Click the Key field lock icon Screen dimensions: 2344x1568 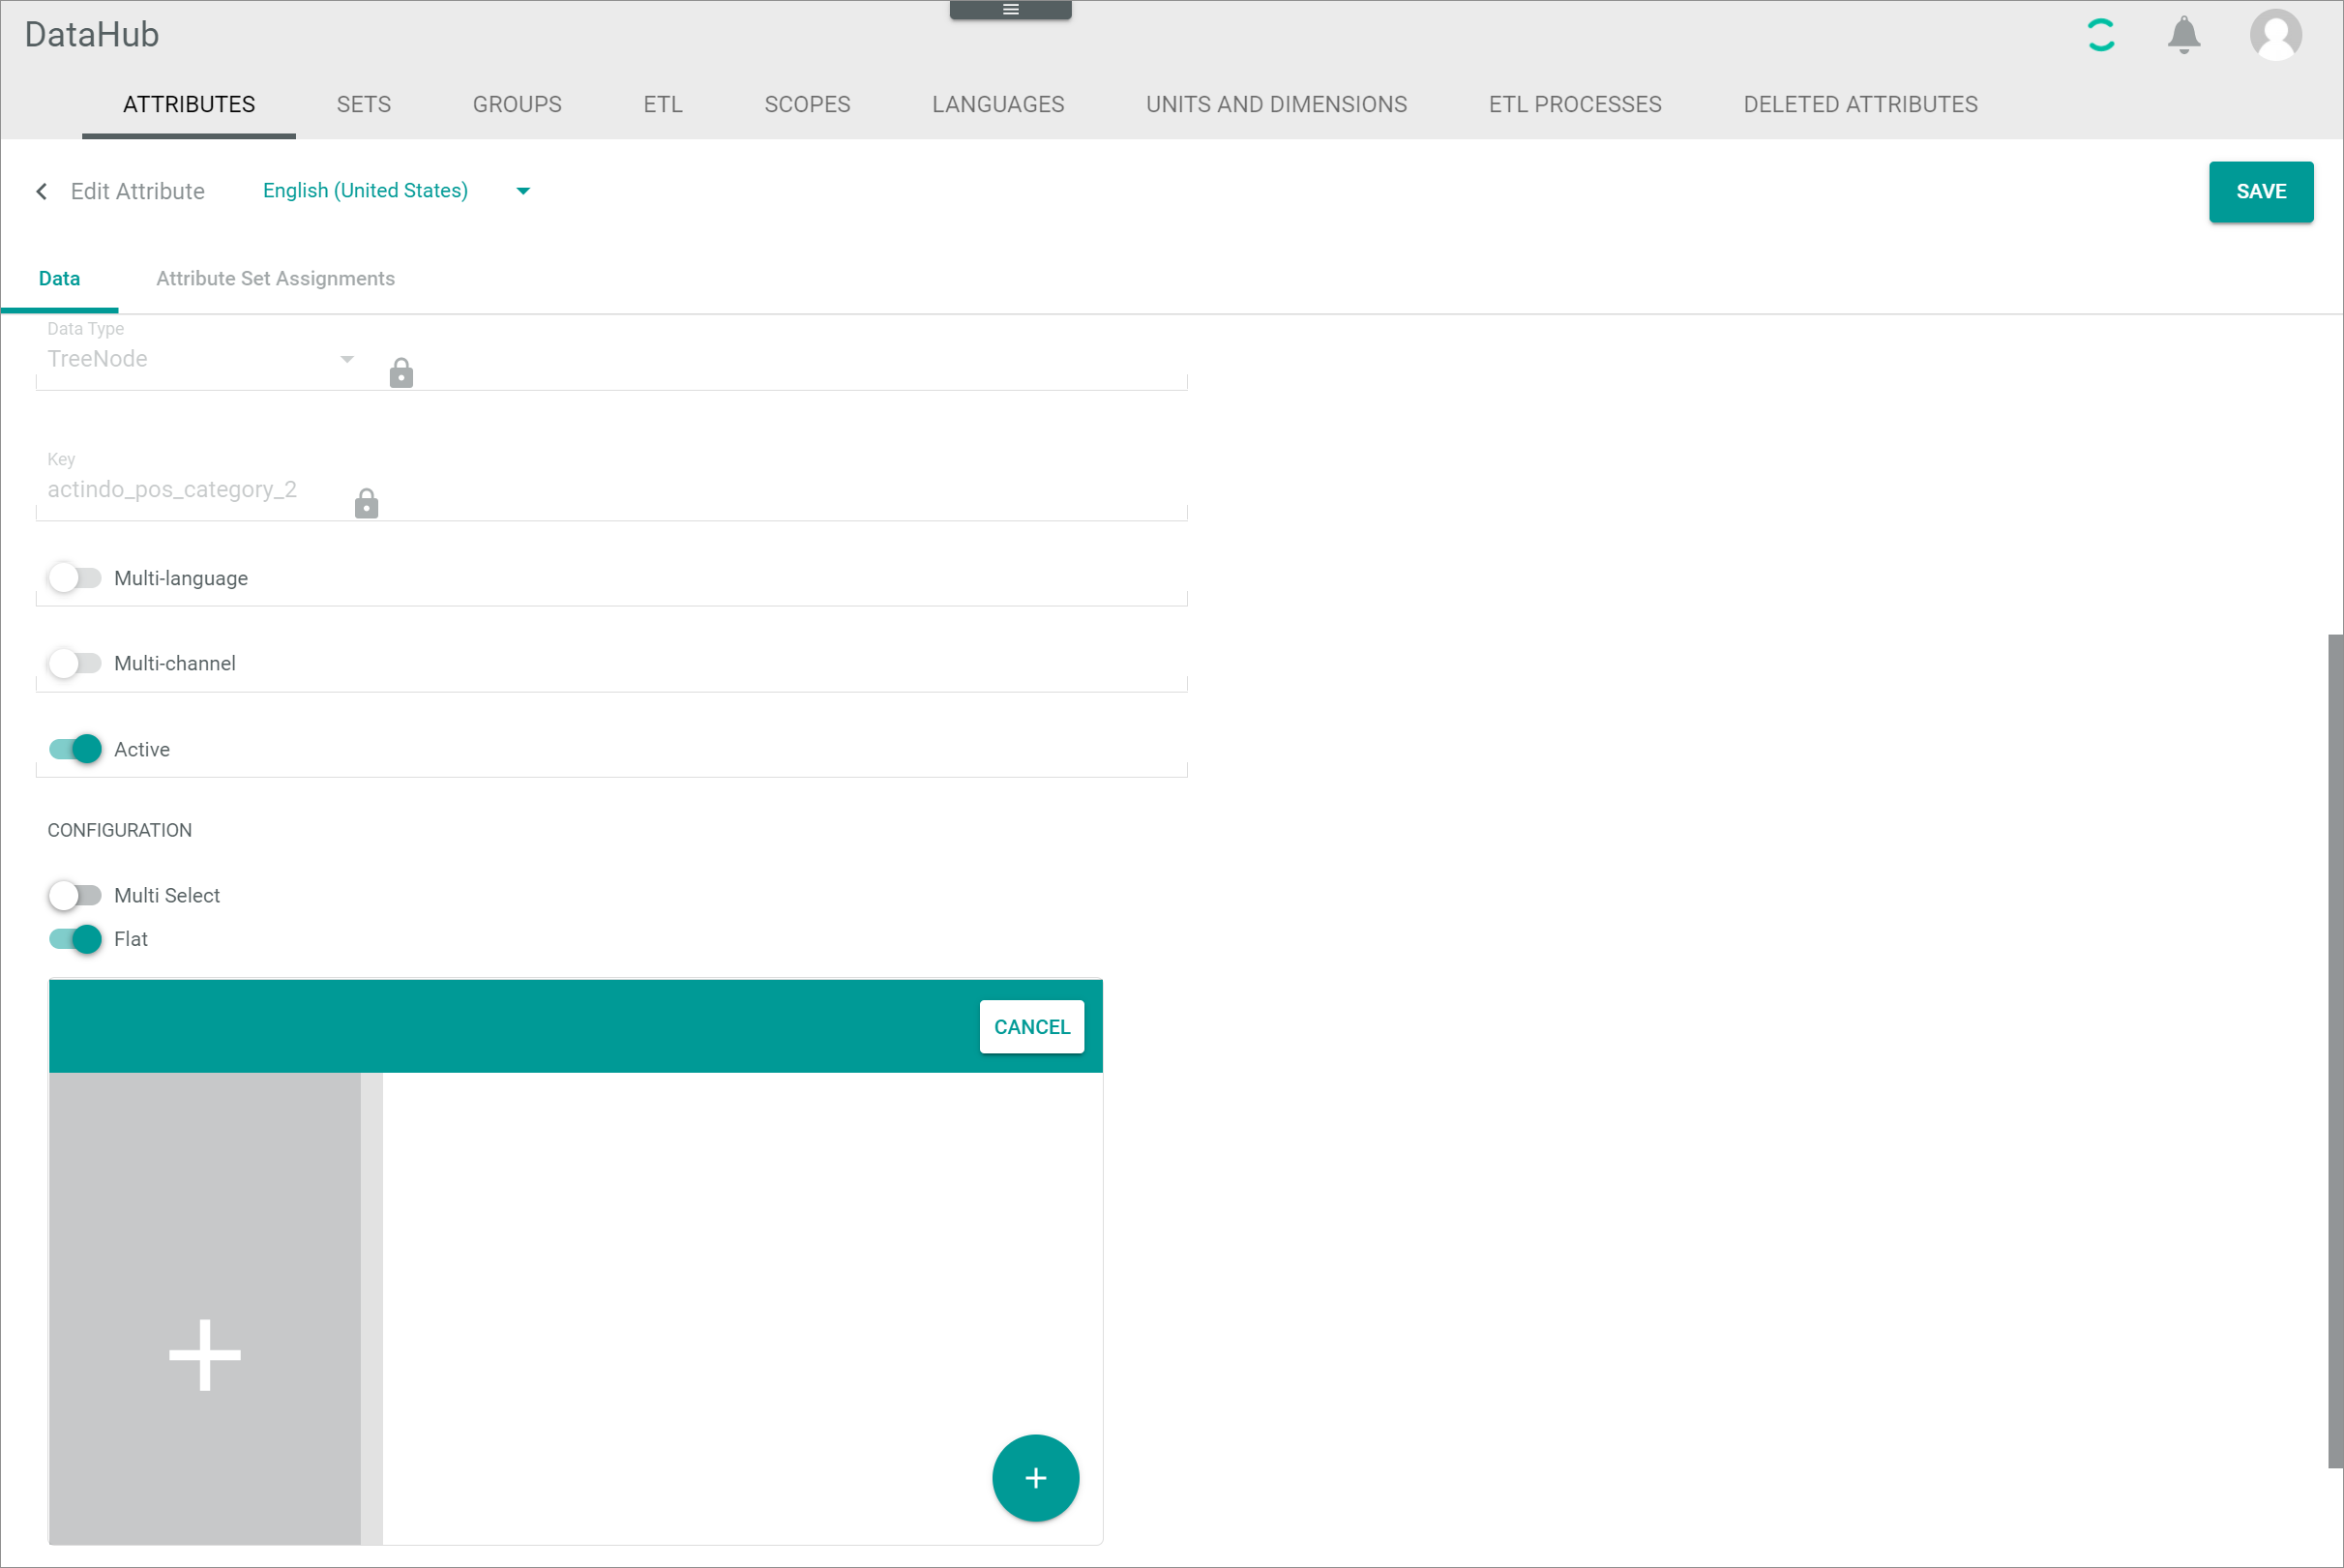[366, 504]
